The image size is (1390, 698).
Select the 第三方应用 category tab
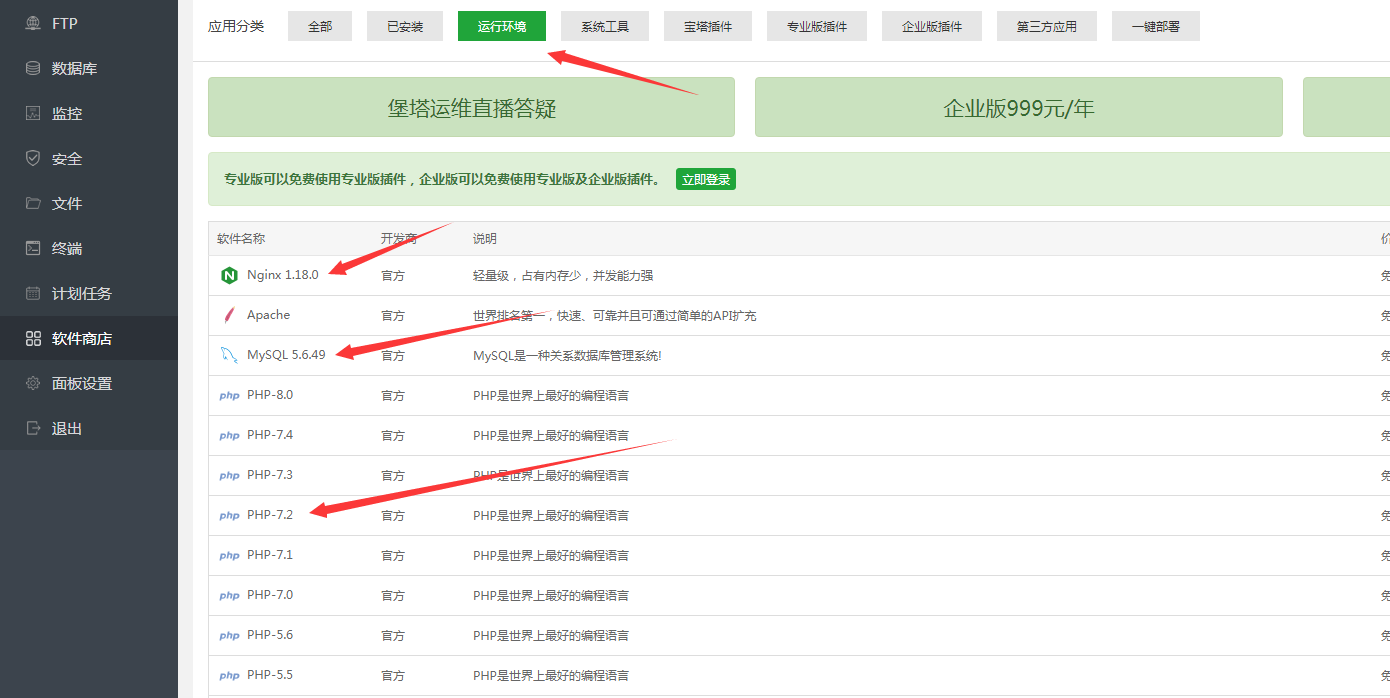click(x=1047, y=26)
